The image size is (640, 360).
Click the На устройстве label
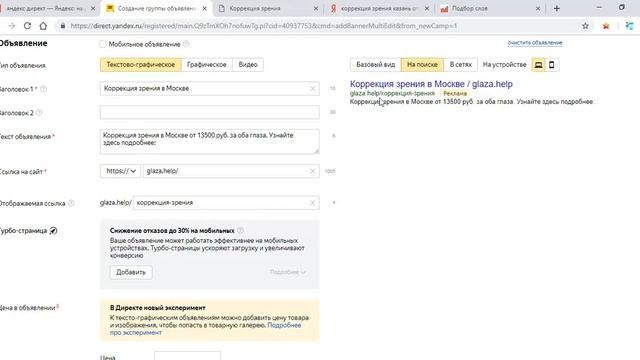coord(504,64)
